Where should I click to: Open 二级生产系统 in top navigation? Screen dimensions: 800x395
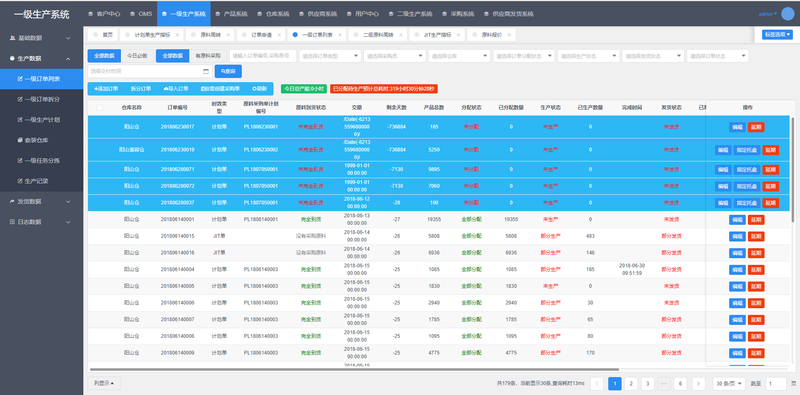410,14
